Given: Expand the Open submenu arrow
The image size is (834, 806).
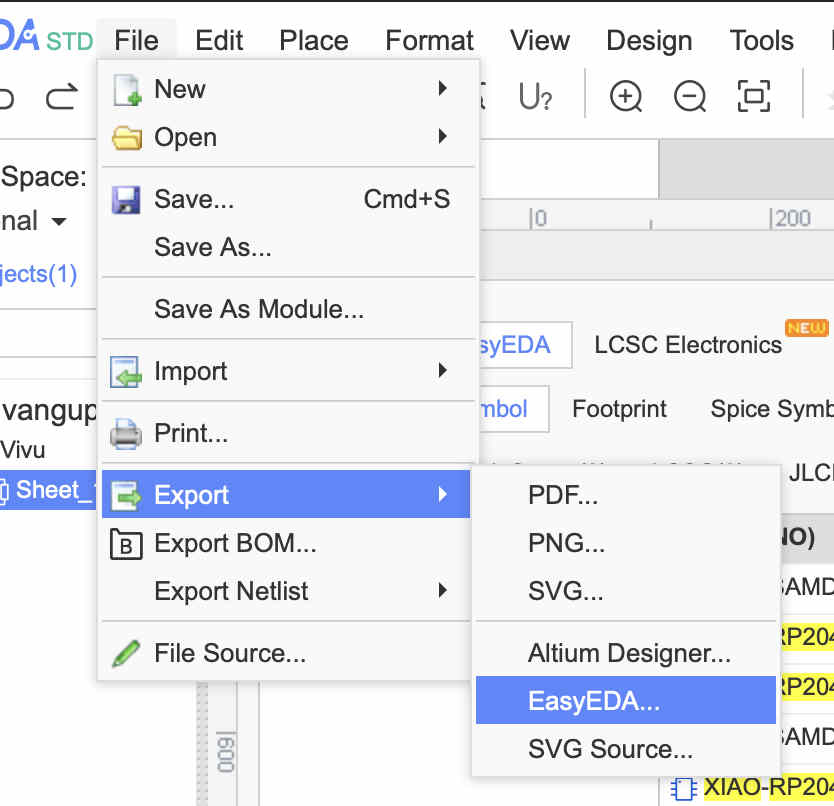Looking at the screenshot, I should click(442, 137).
